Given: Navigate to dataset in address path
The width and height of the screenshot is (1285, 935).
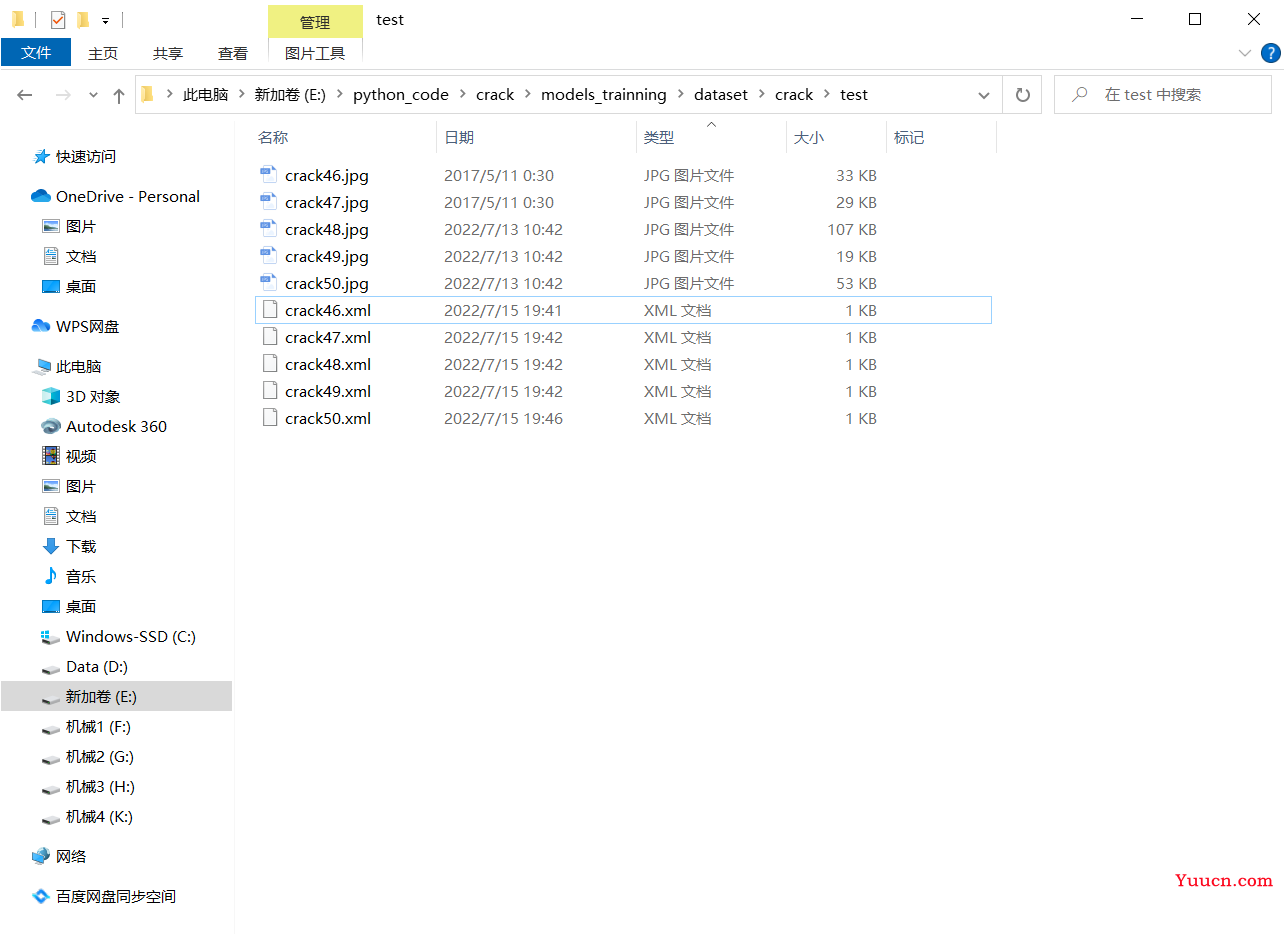Looking at the screenshot, I should (x=721, y=95).
